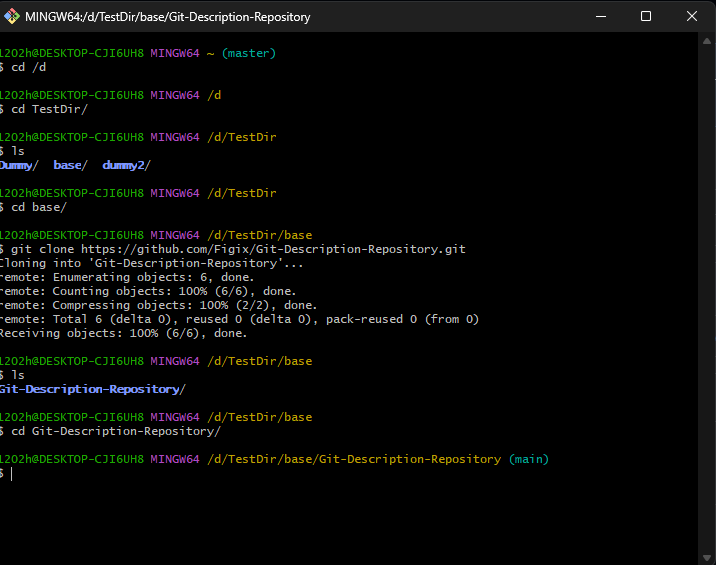Screen dimensions: 716x565
Task: Click the dummy2/ folder in ls output
Action: [x=126, y=165]
